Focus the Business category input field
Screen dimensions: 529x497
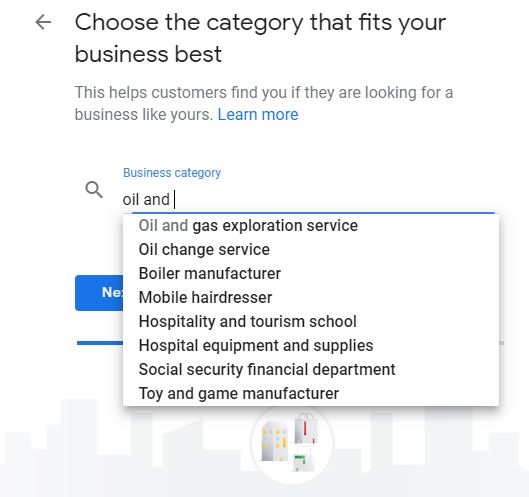pyautogui.click(x=309, y=199)
